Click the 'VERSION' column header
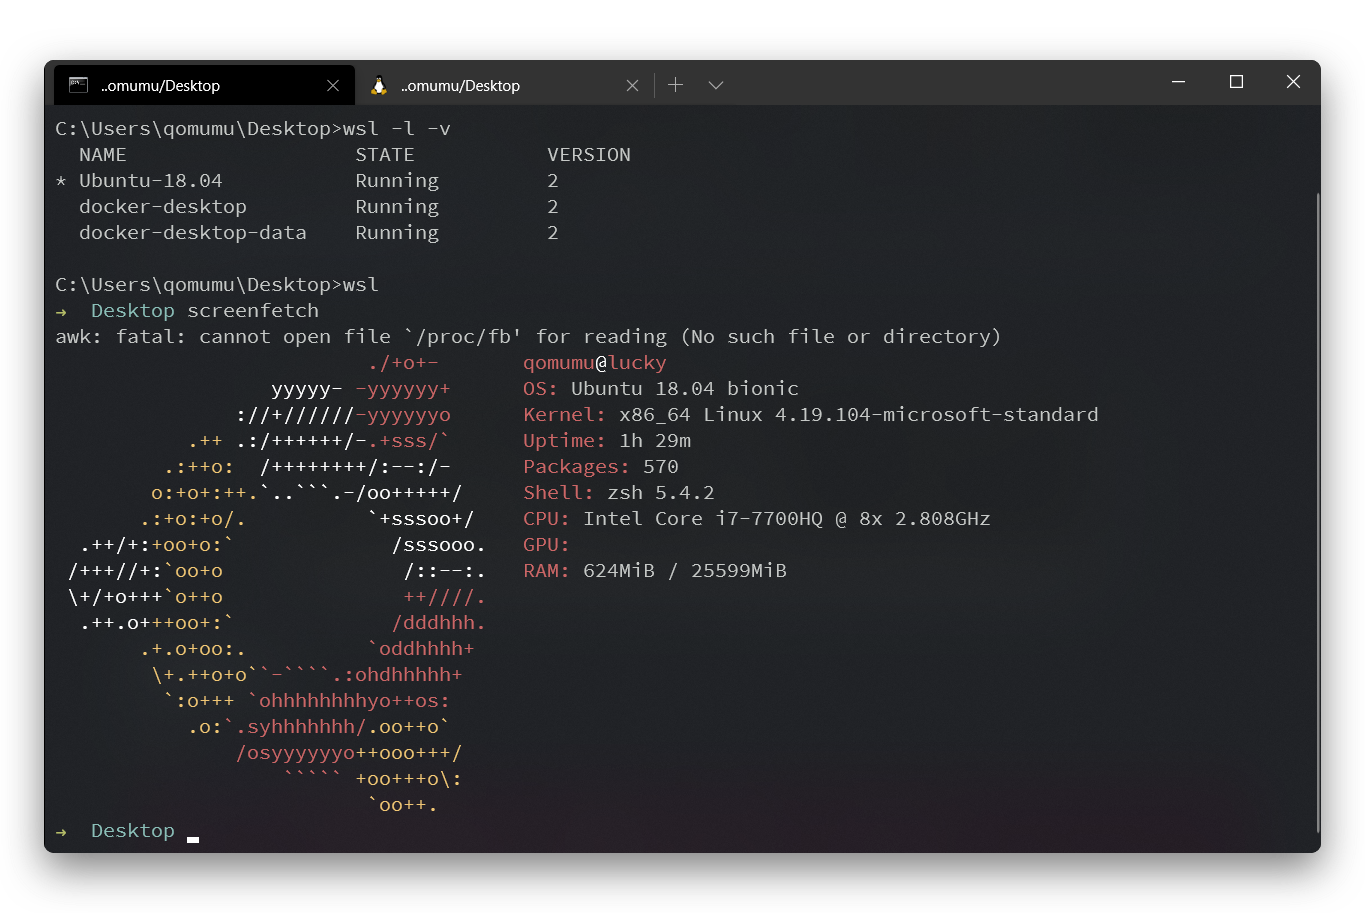 pos(589,155)
